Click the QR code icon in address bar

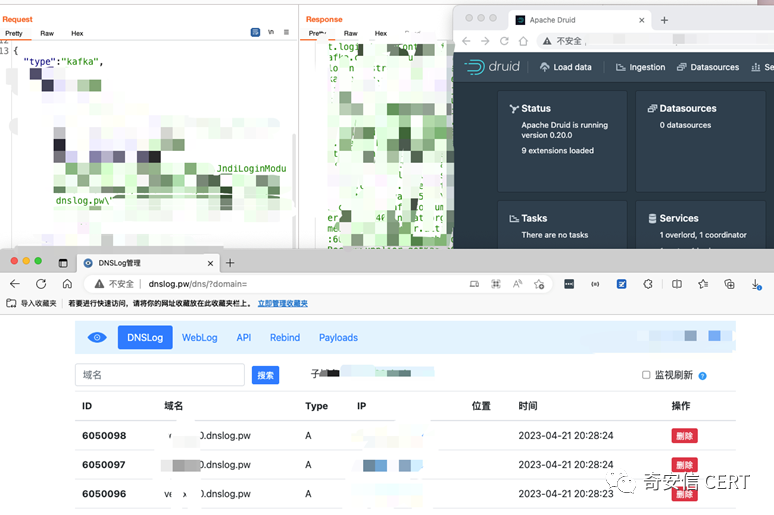(496, 284)
